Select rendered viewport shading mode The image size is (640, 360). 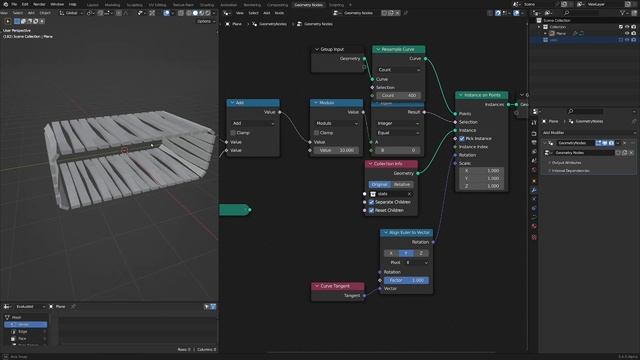coord(208,13)
